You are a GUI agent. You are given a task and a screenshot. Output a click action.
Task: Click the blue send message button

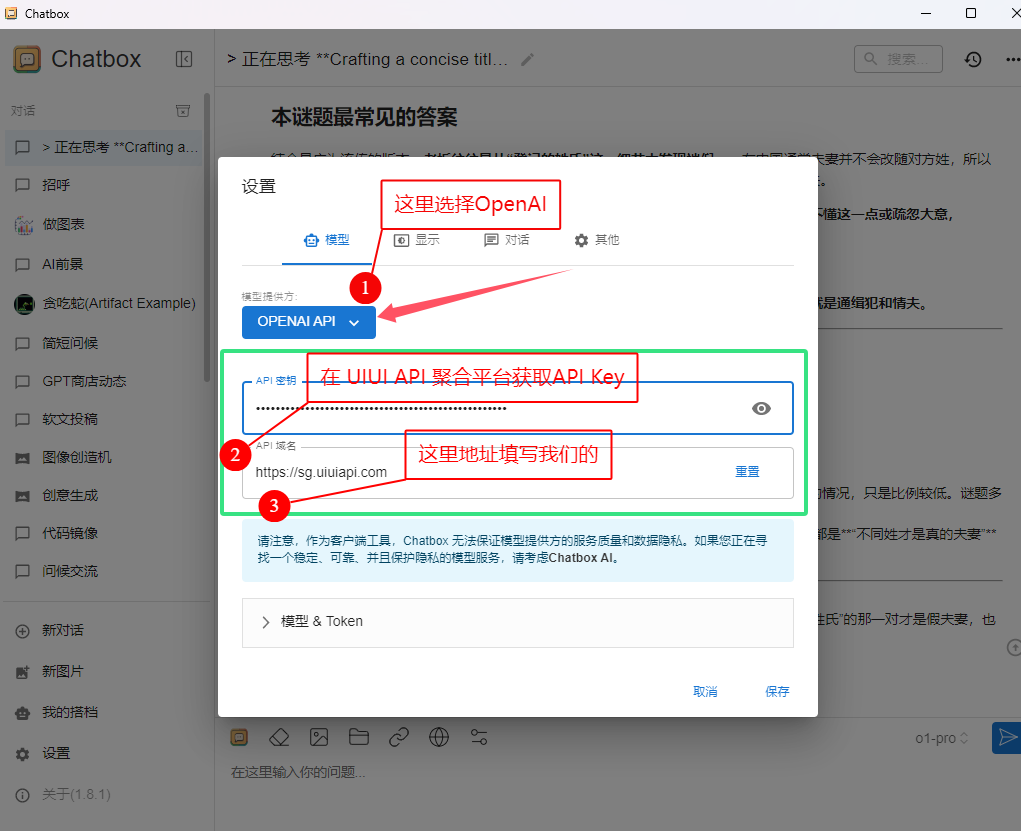point(1007,738)
